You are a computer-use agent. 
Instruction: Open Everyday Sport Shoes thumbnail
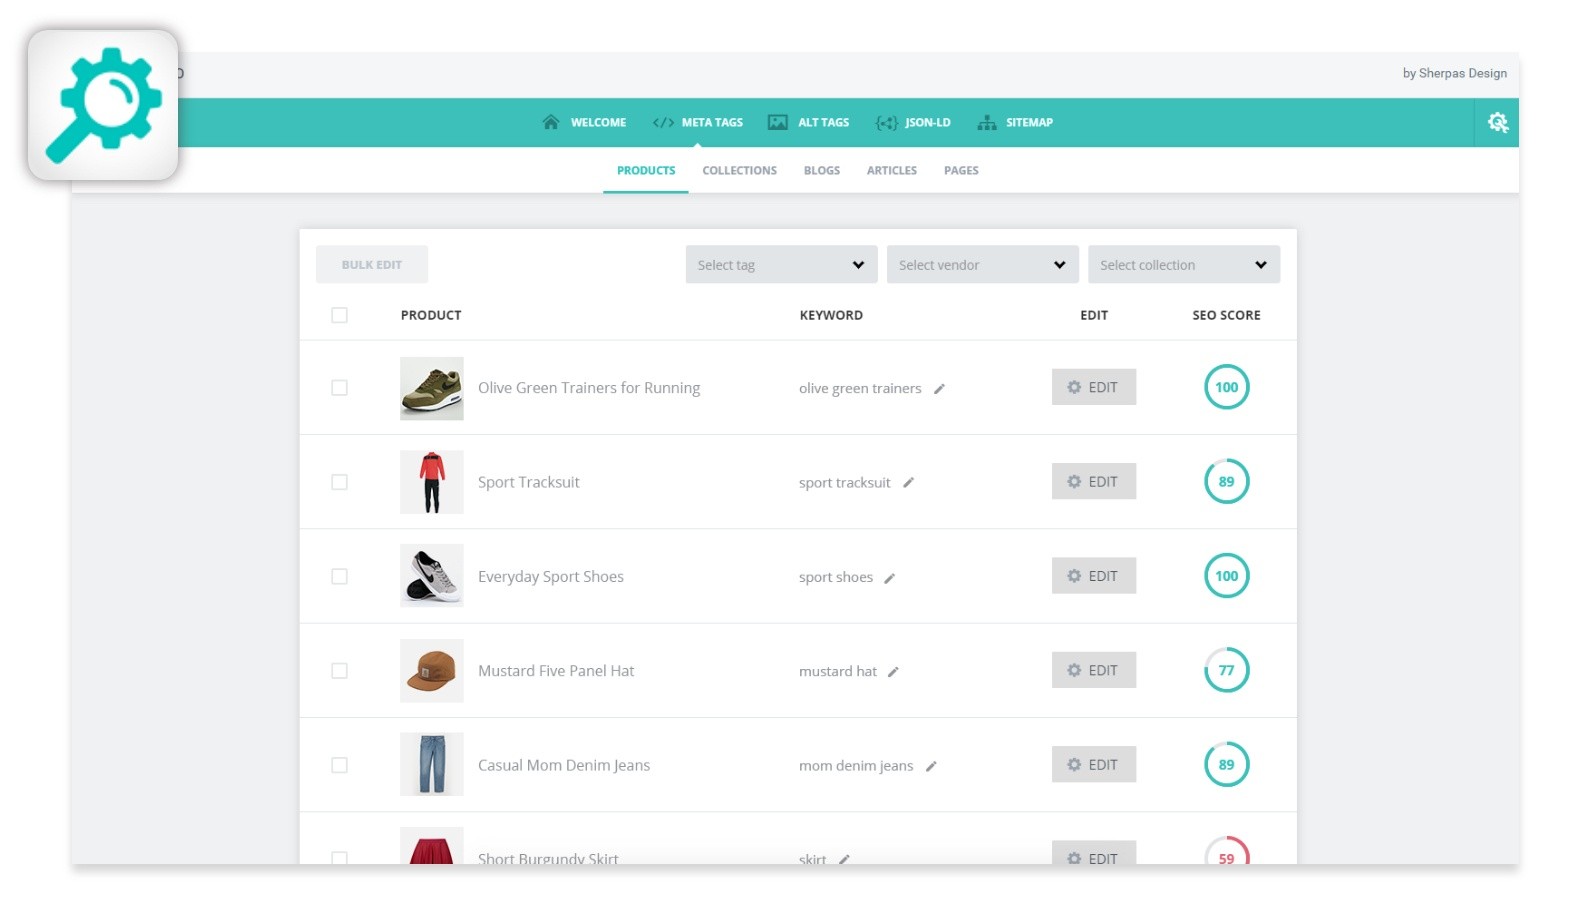point(432,576)
